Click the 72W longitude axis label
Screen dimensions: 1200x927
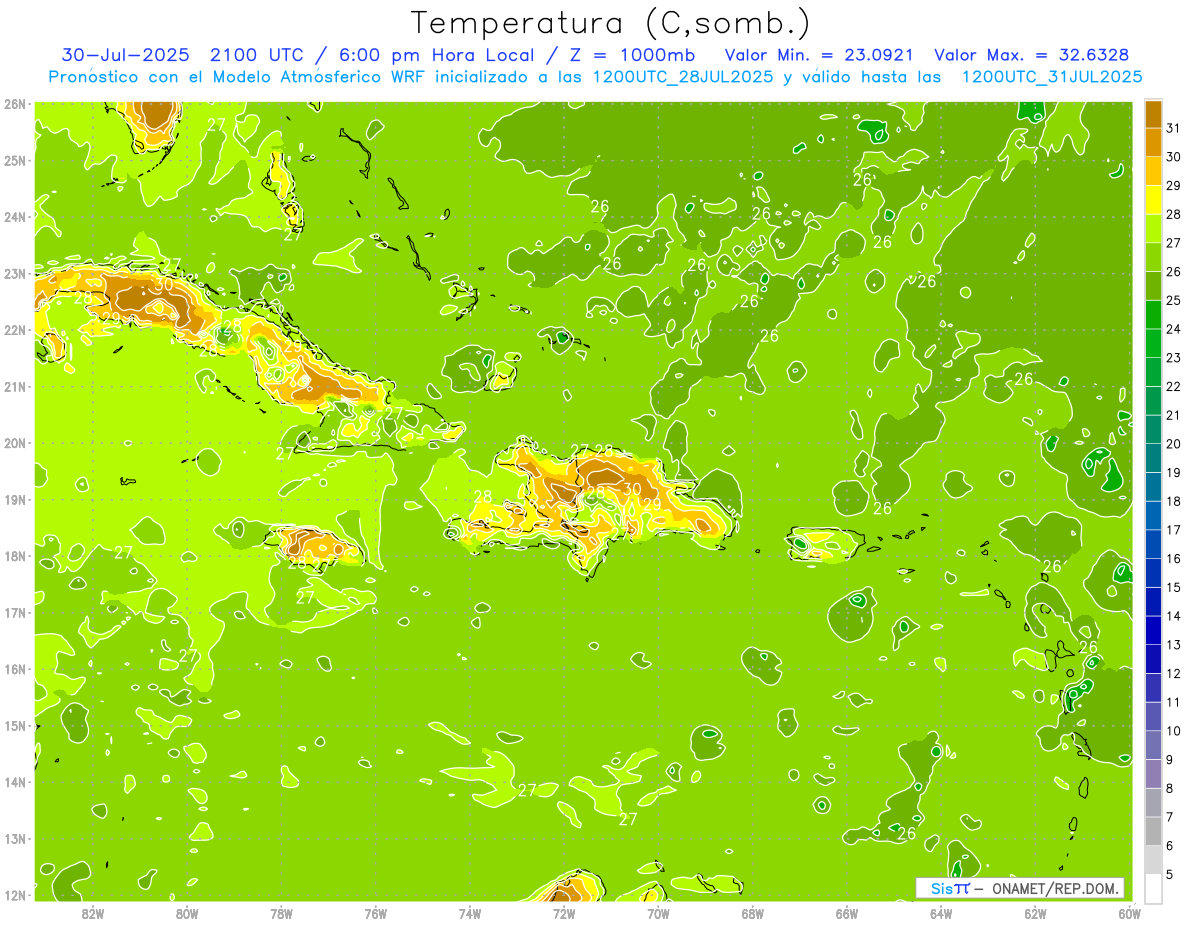tap(563, 913)
